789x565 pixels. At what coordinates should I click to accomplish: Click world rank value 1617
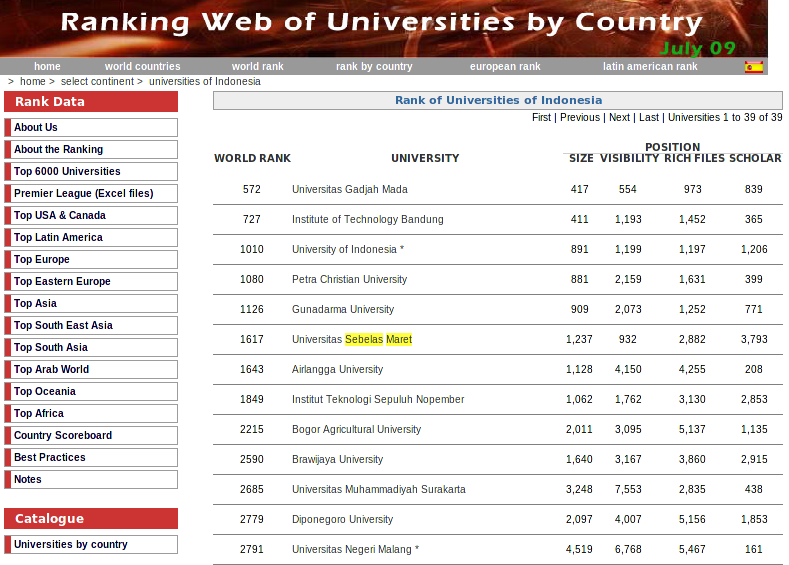(252, 340)
